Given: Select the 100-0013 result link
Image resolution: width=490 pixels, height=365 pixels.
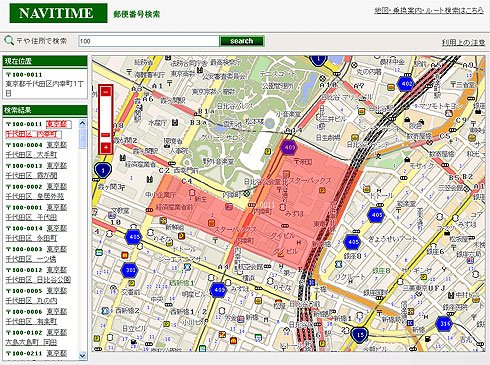Looking at the screenshot, I should (x=37, y=170).
